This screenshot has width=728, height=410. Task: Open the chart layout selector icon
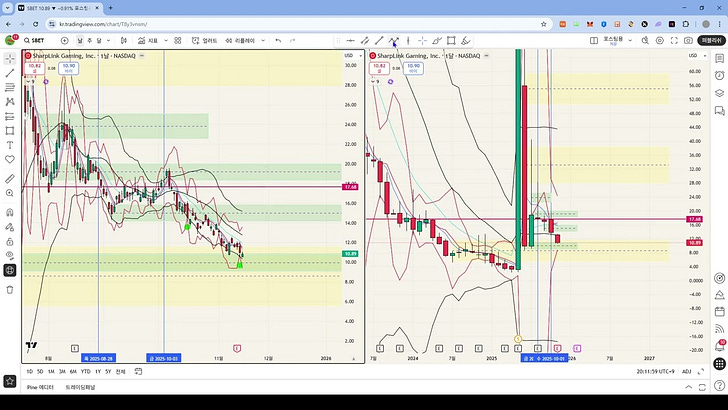point(594,40)
